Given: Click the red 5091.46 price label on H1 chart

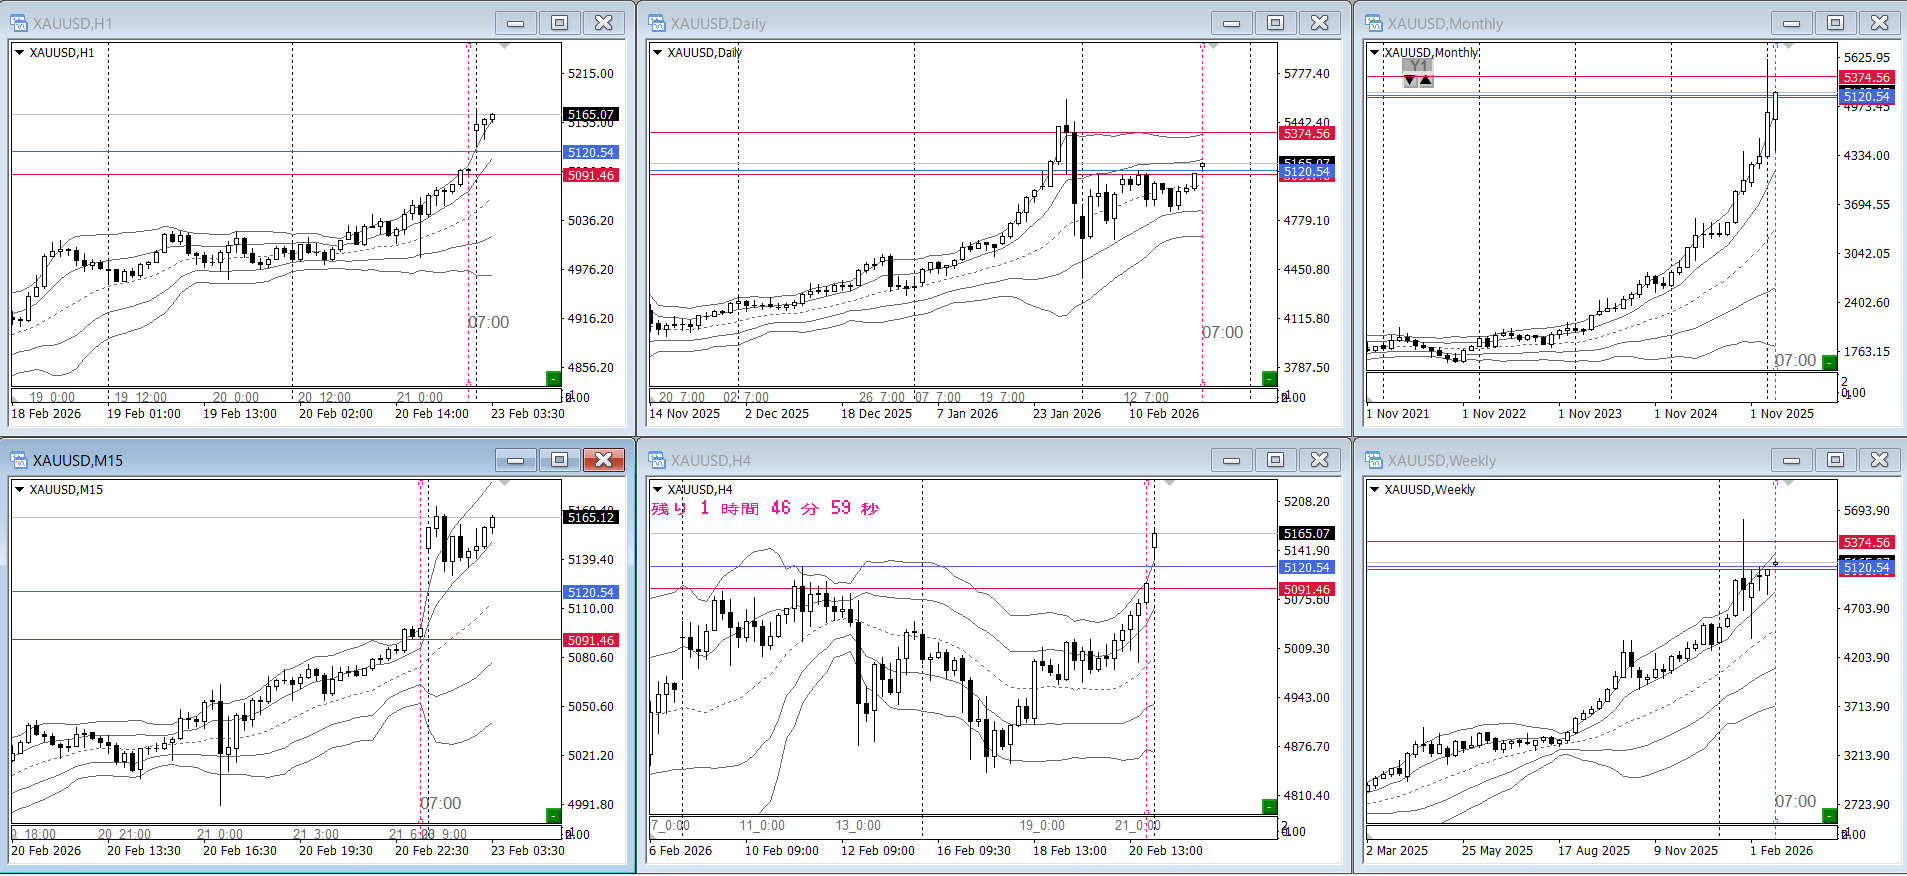Looking at the screenshot, I should [591, 176].
